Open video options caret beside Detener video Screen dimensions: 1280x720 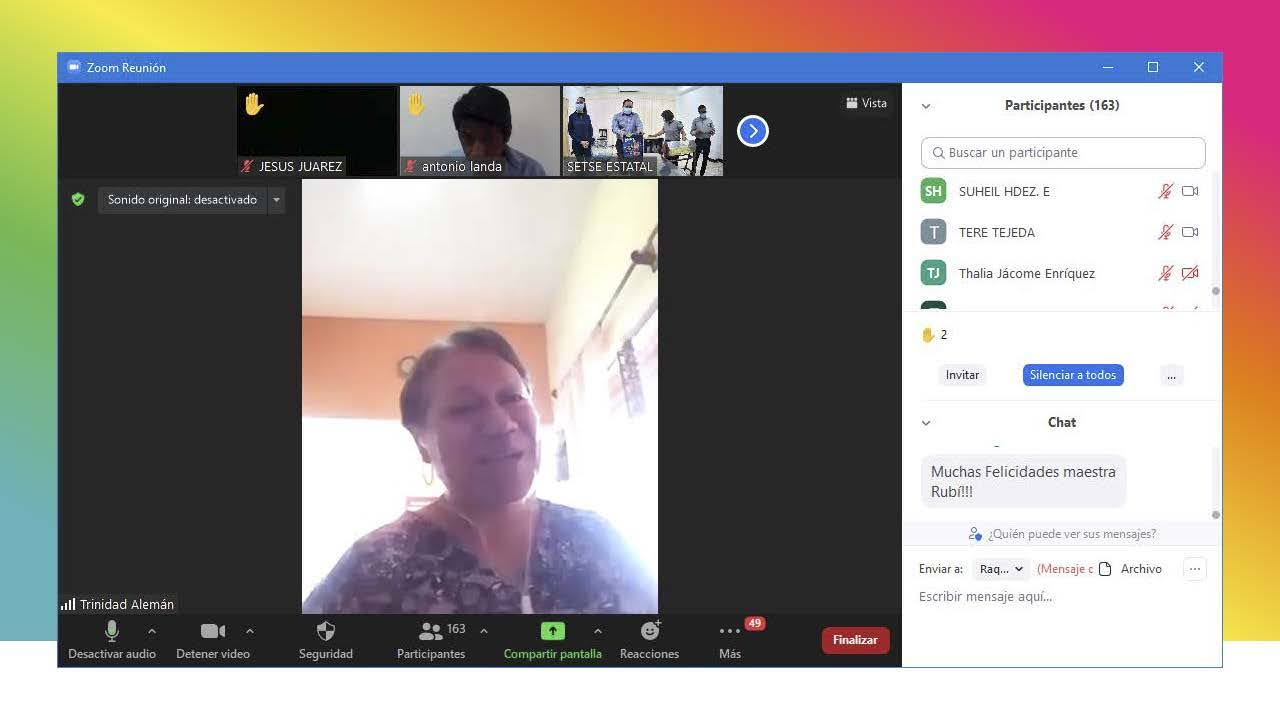250,631
